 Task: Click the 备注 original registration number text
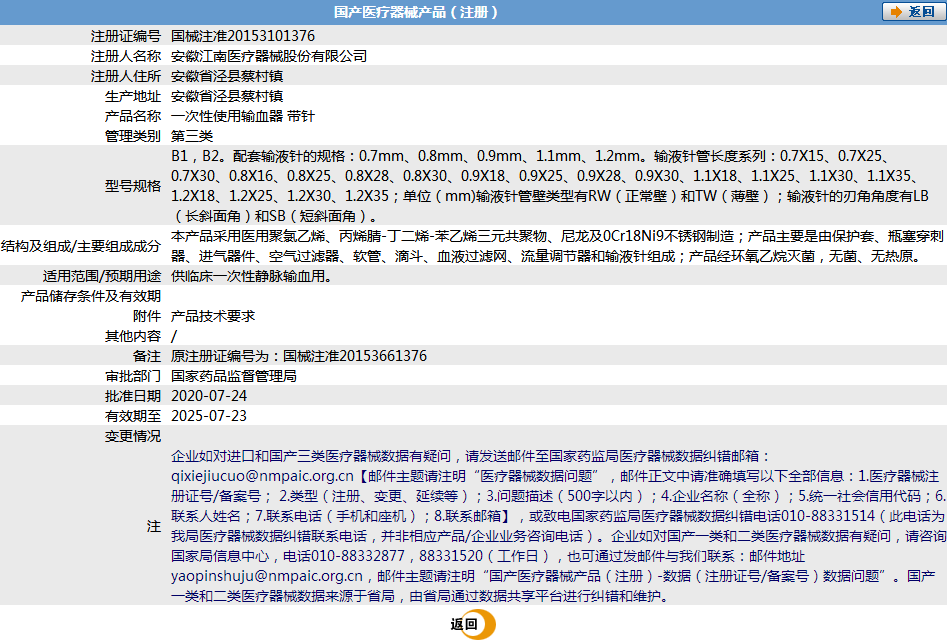[299, 356]
